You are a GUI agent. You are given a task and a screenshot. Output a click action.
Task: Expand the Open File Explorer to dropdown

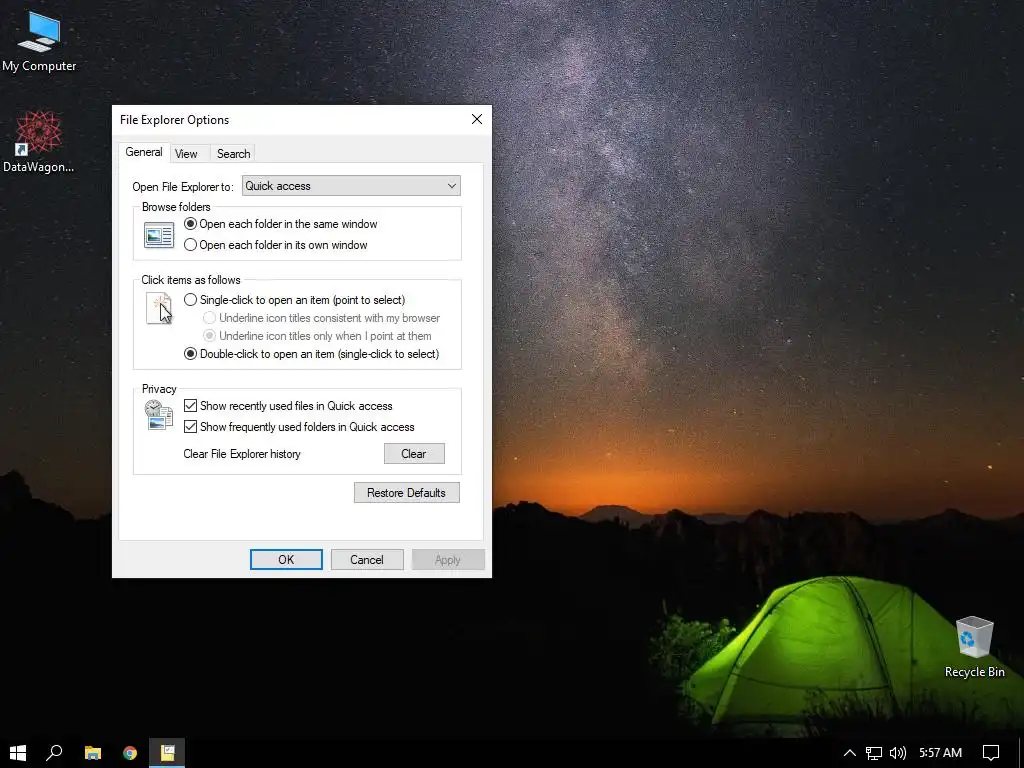[x=351, y=186]
